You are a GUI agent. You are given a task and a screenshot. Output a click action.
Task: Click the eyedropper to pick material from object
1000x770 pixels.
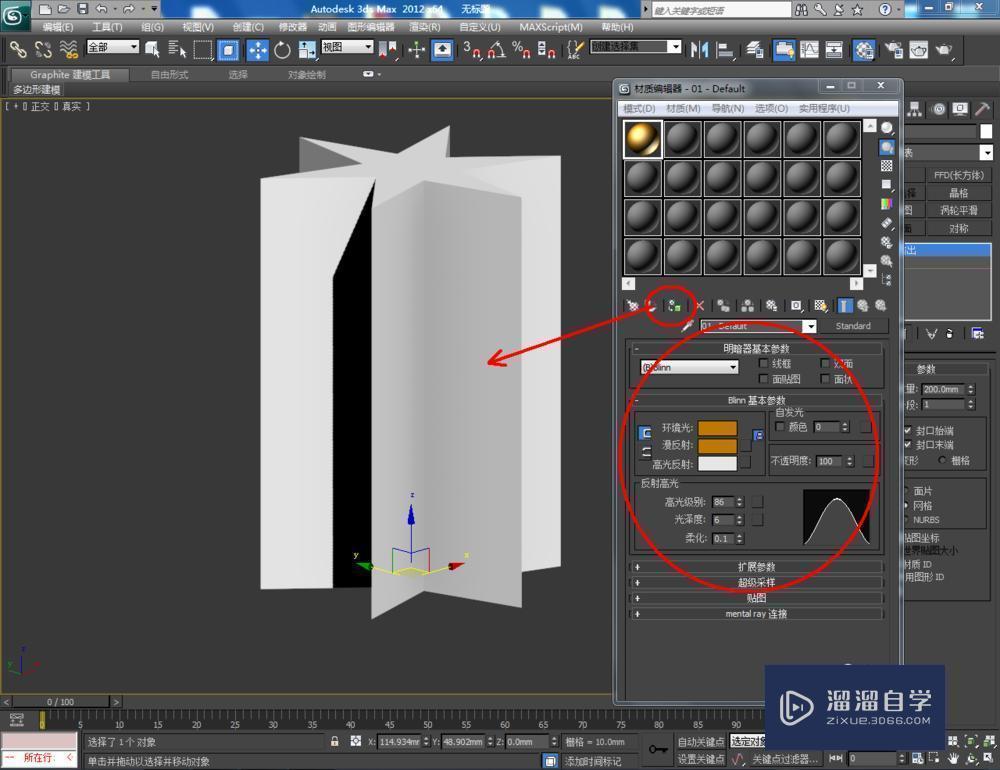click(x=687, y=325)
